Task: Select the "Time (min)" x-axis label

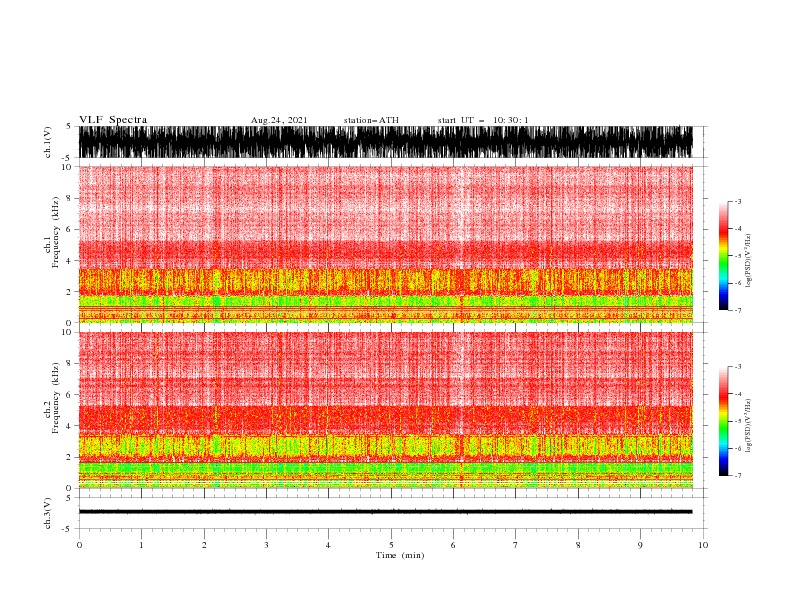Action: click(x=400, y=555)
